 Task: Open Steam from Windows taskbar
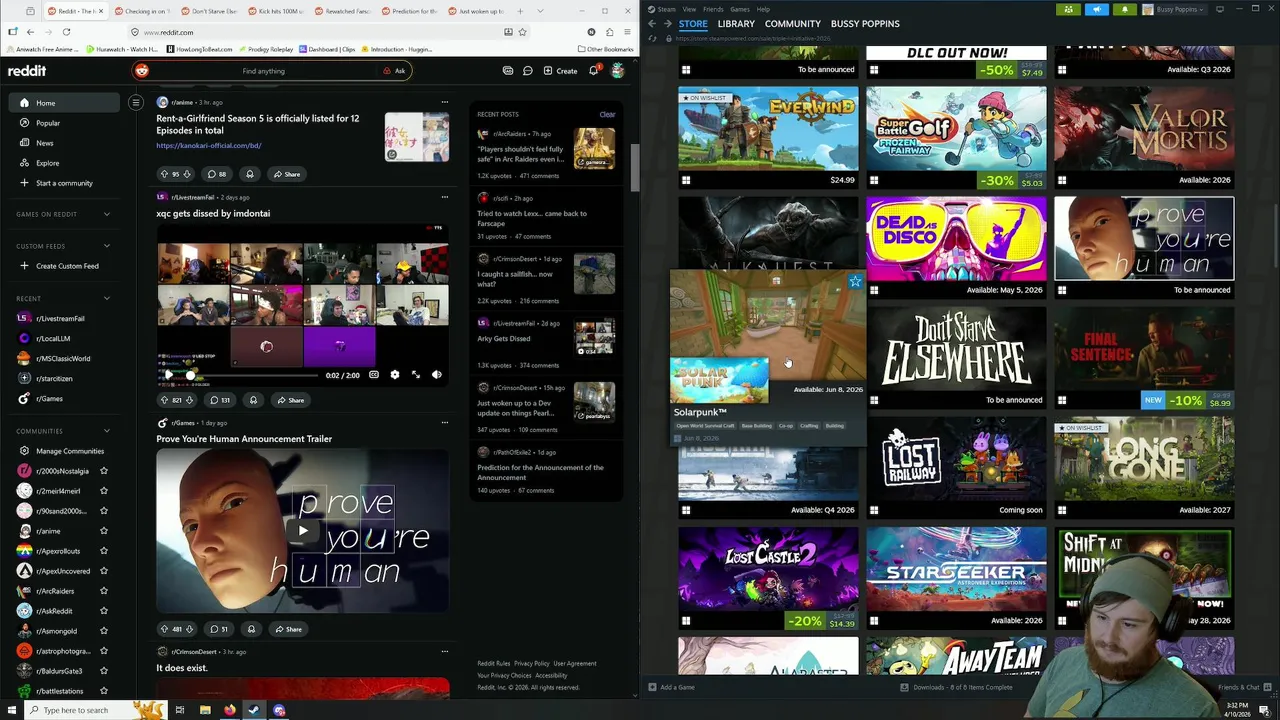pos(254,710)
